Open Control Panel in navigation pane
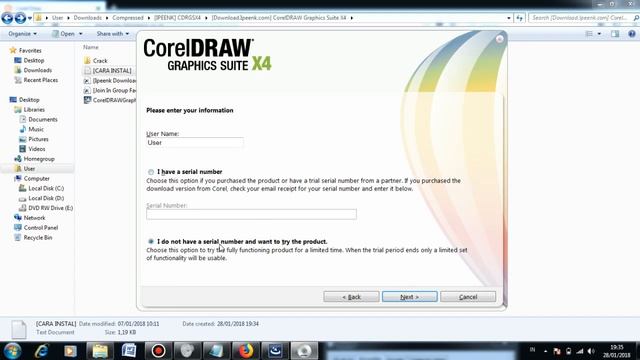This screenshot has width=640, height=360. [x=36, y=227]
